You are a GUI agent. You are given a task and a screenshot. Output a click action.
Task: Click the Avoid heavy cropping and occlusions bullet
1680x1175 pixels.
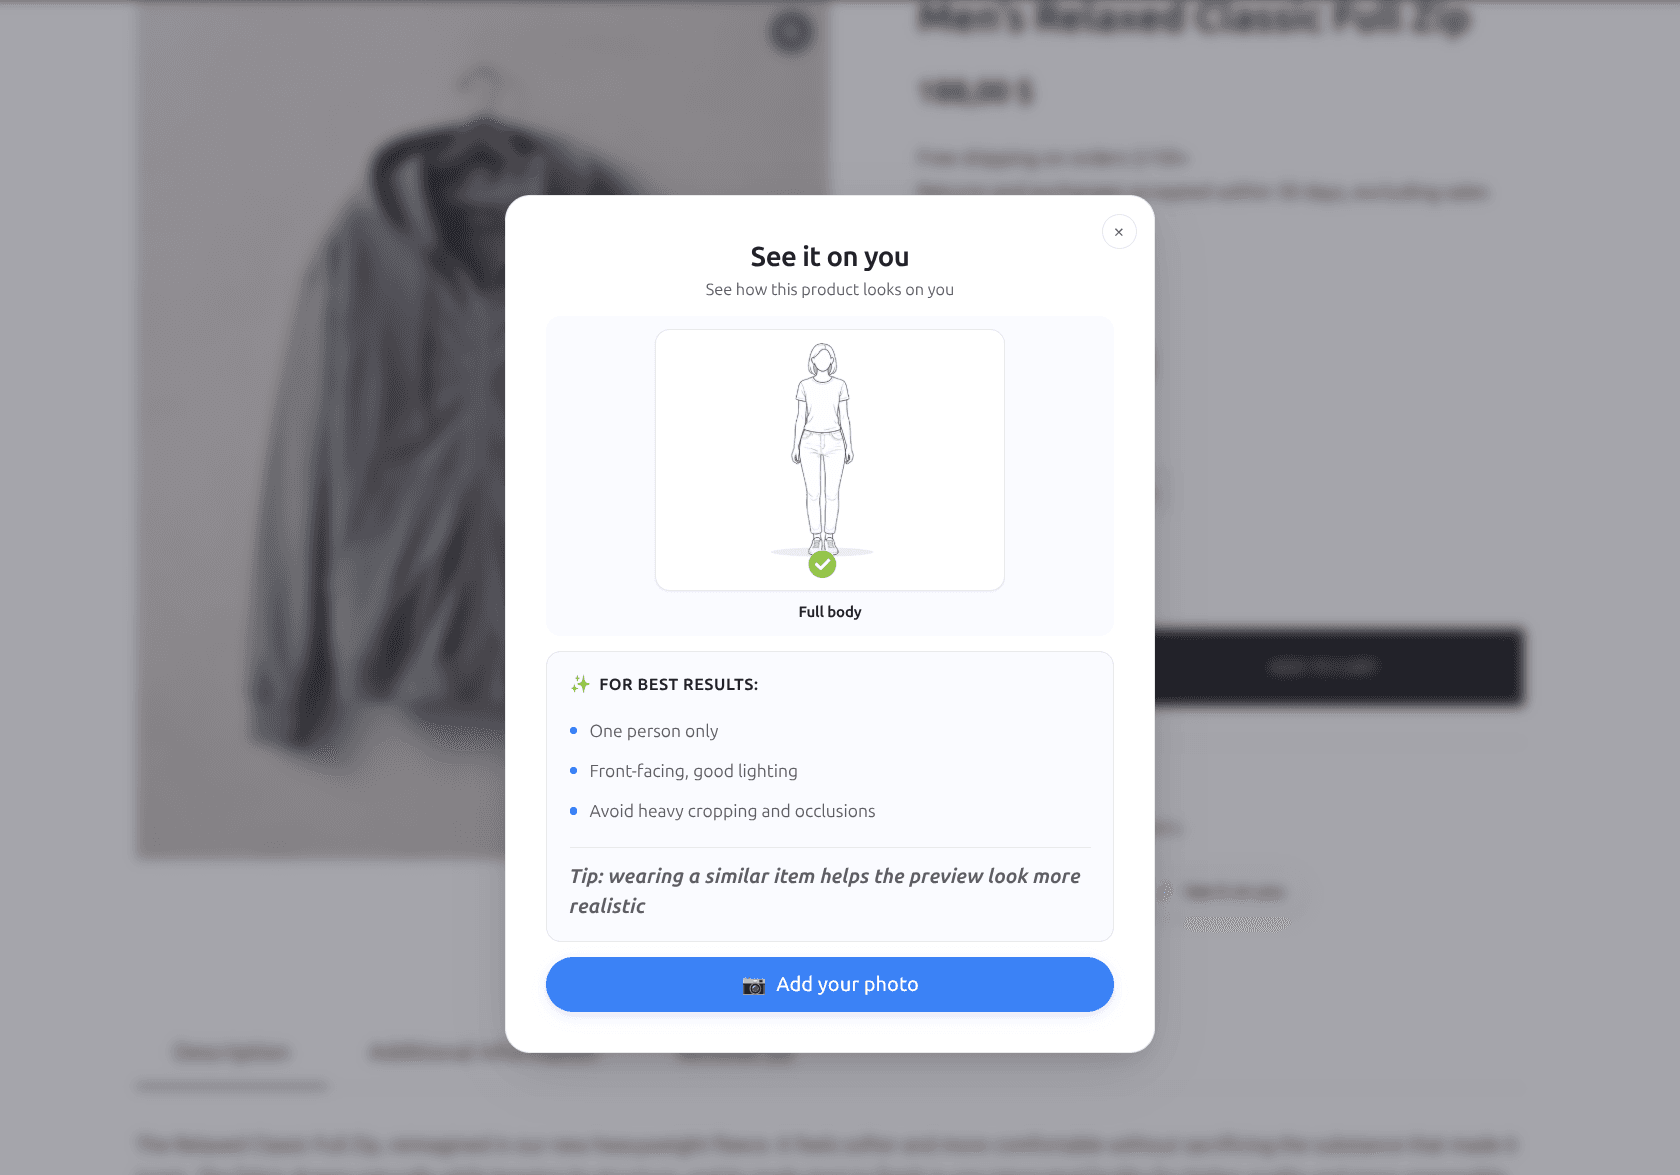point(732,811)
